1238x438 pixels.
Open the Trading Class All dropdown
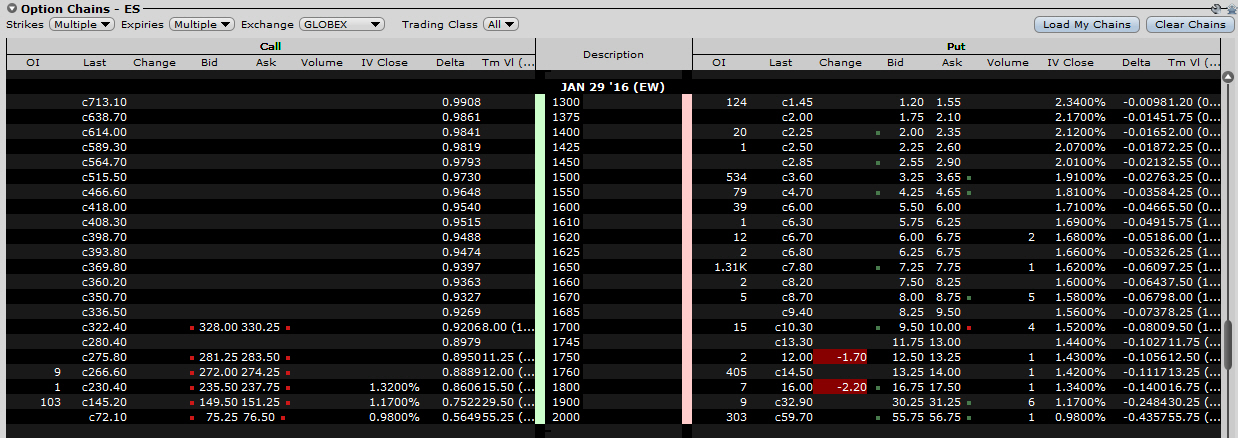click(500, 24)
